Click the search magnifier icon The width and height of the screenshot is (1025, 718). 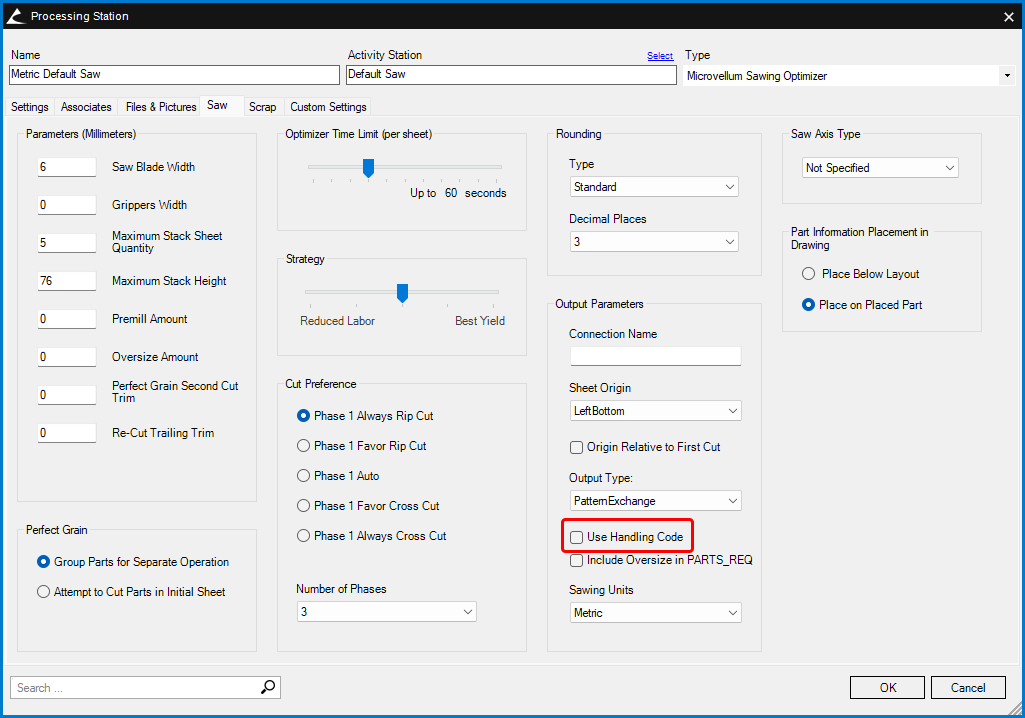tap(268, 687)
